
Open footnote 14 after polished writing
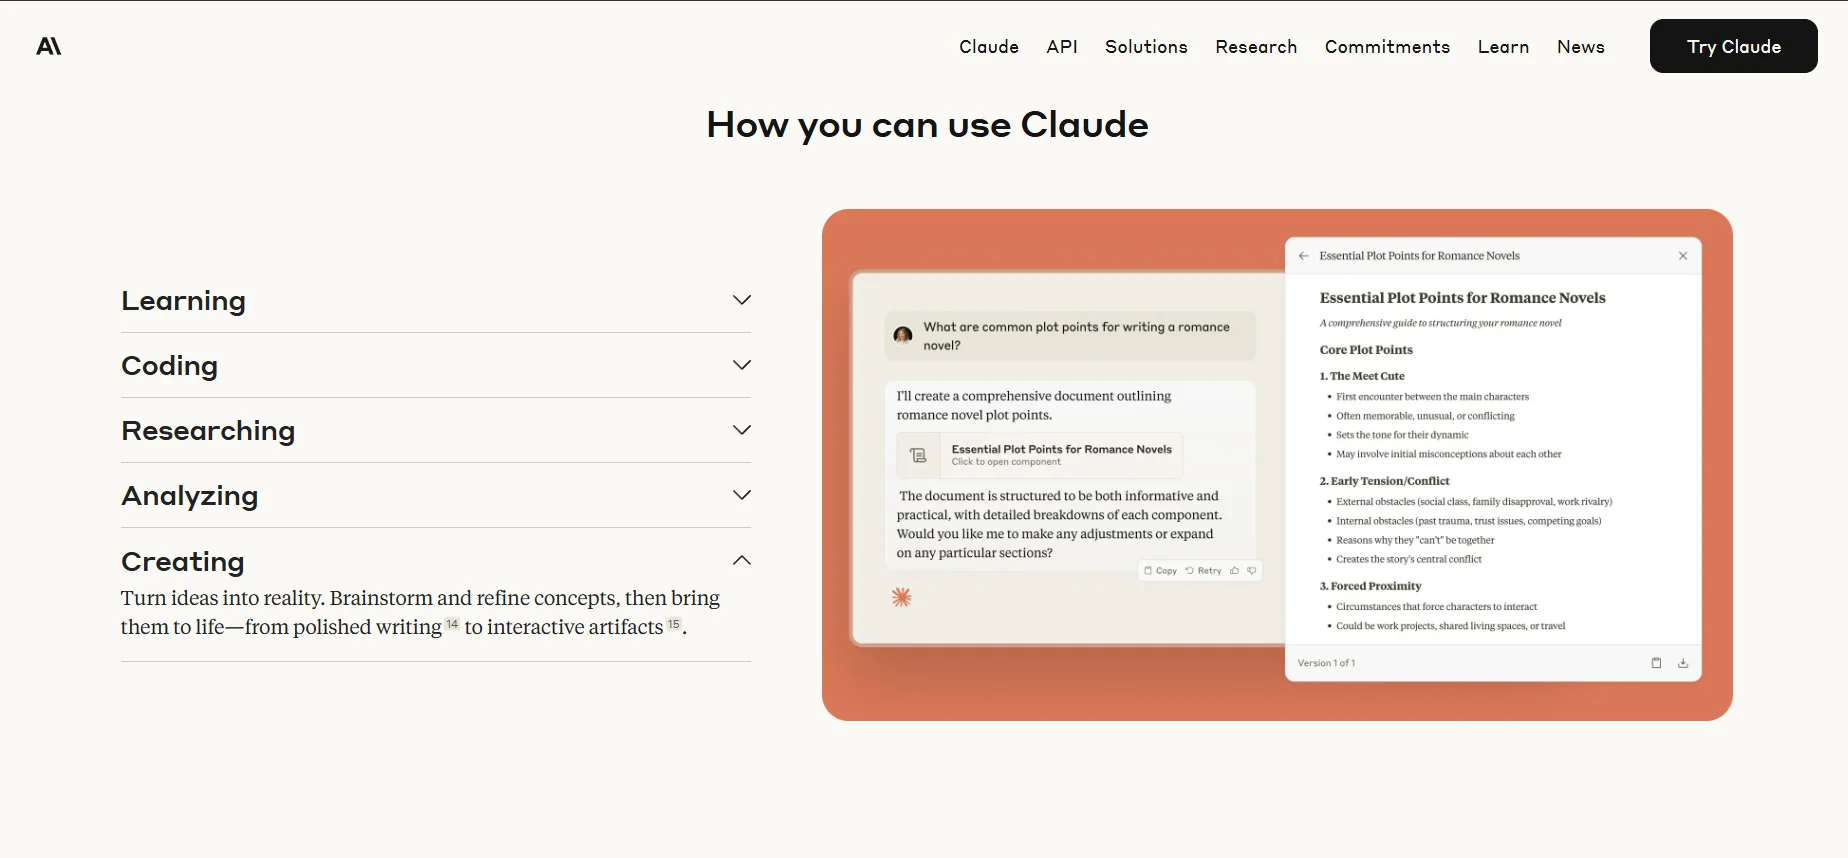[x=452, y=624]
